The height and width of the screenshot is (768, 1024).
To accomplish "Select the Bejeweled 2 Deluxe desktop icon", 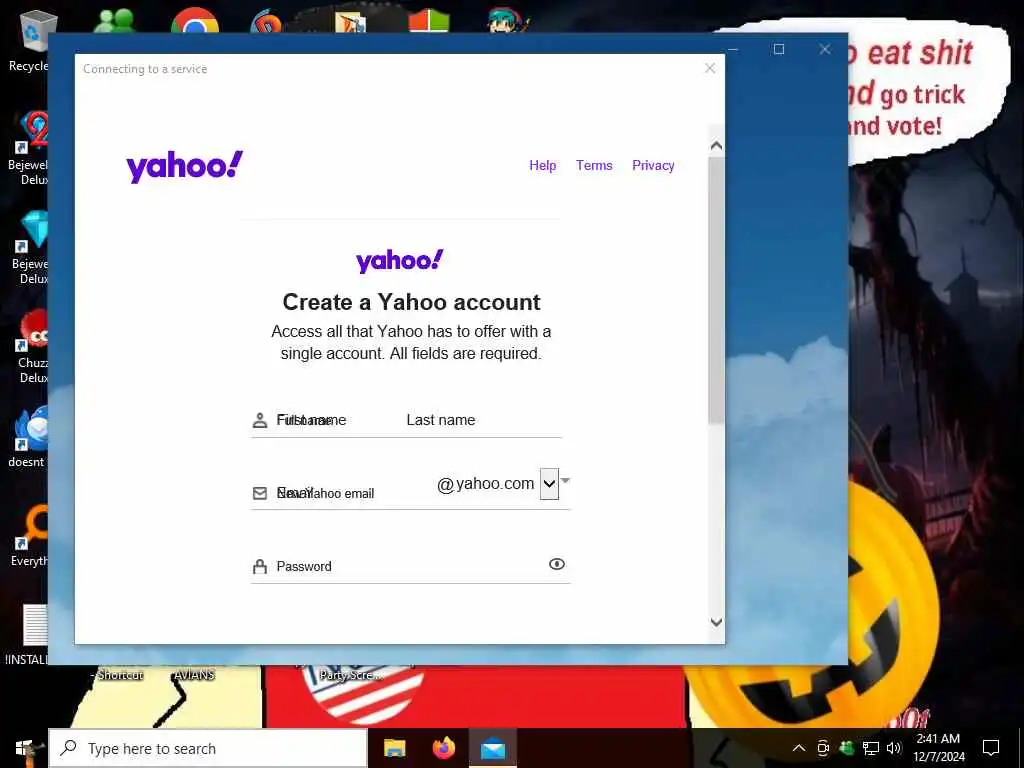I will coord(29,149).
